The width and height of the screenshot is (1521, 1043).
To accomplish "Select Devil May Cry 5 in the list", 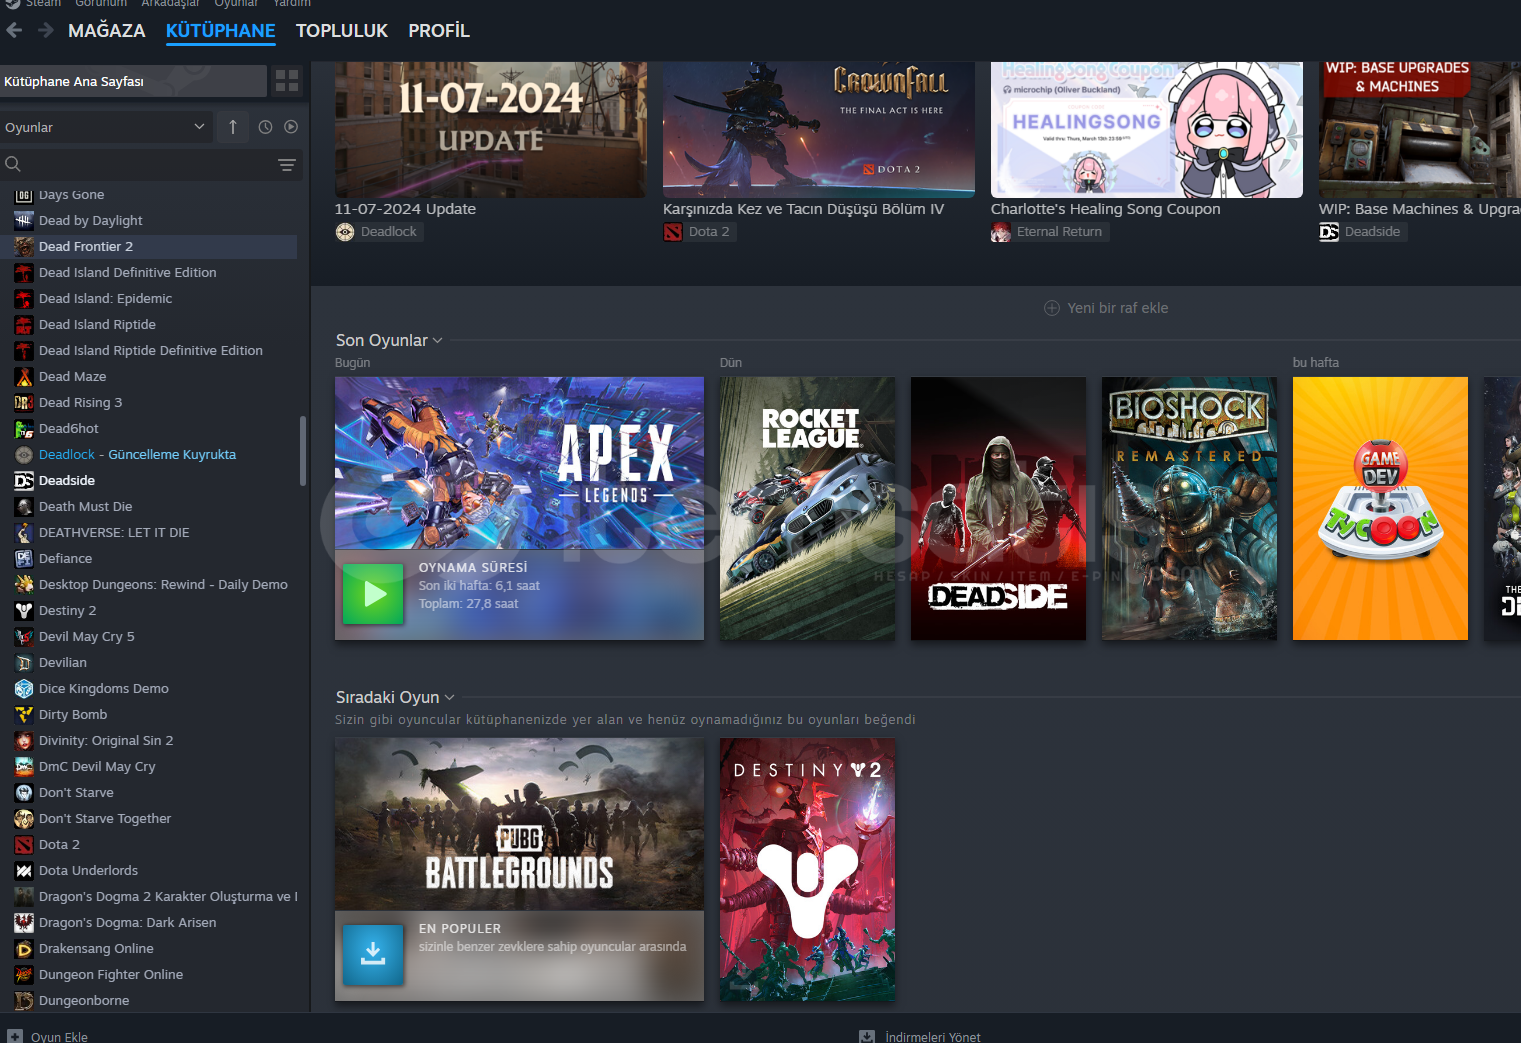I will tap(148, 637).
